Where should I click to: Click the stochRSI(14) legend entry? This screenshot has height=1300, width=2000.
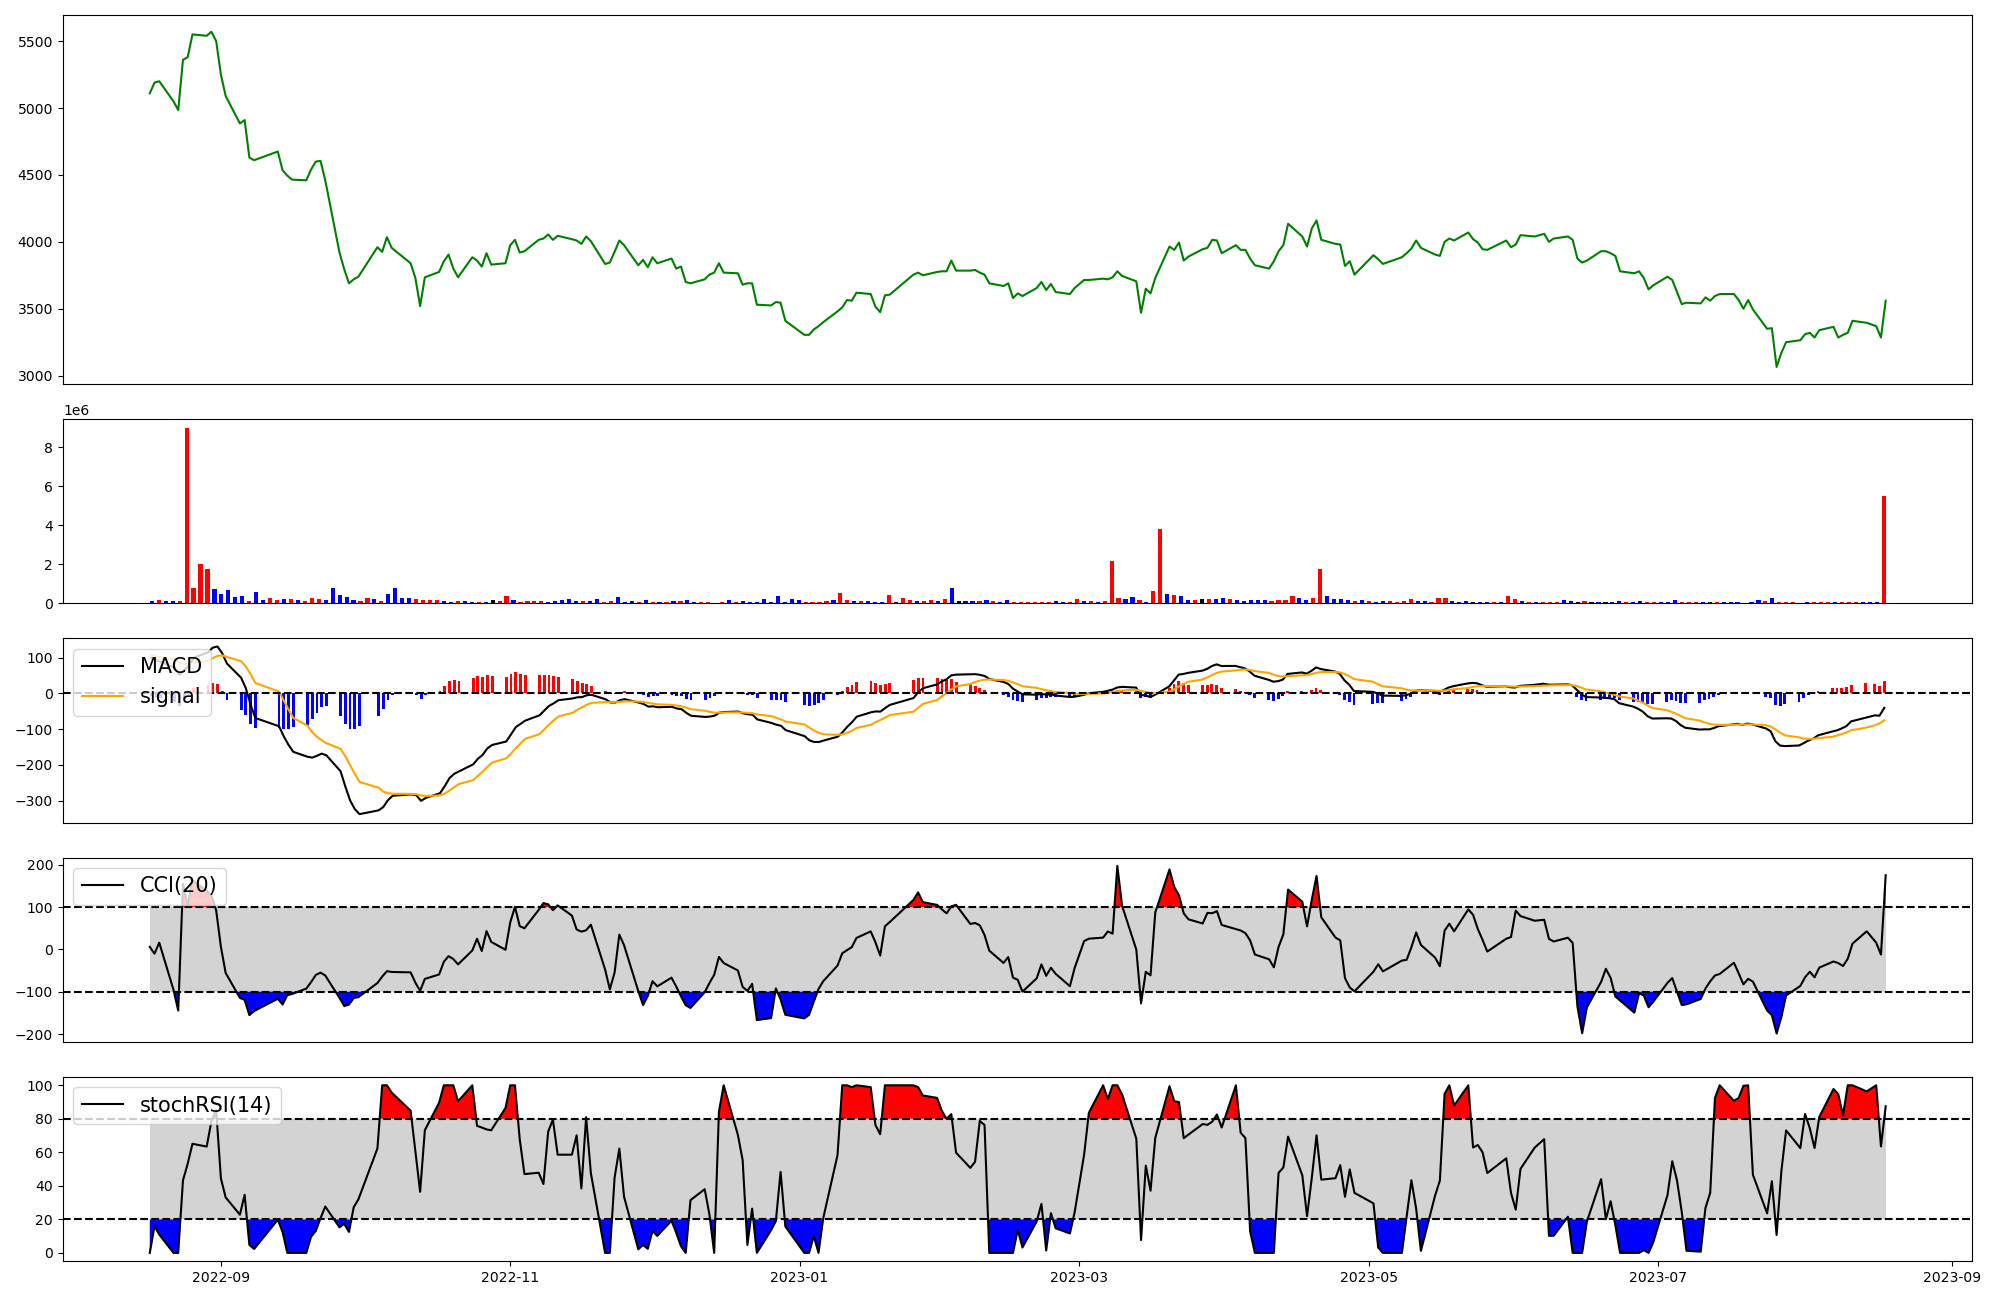205,1105
